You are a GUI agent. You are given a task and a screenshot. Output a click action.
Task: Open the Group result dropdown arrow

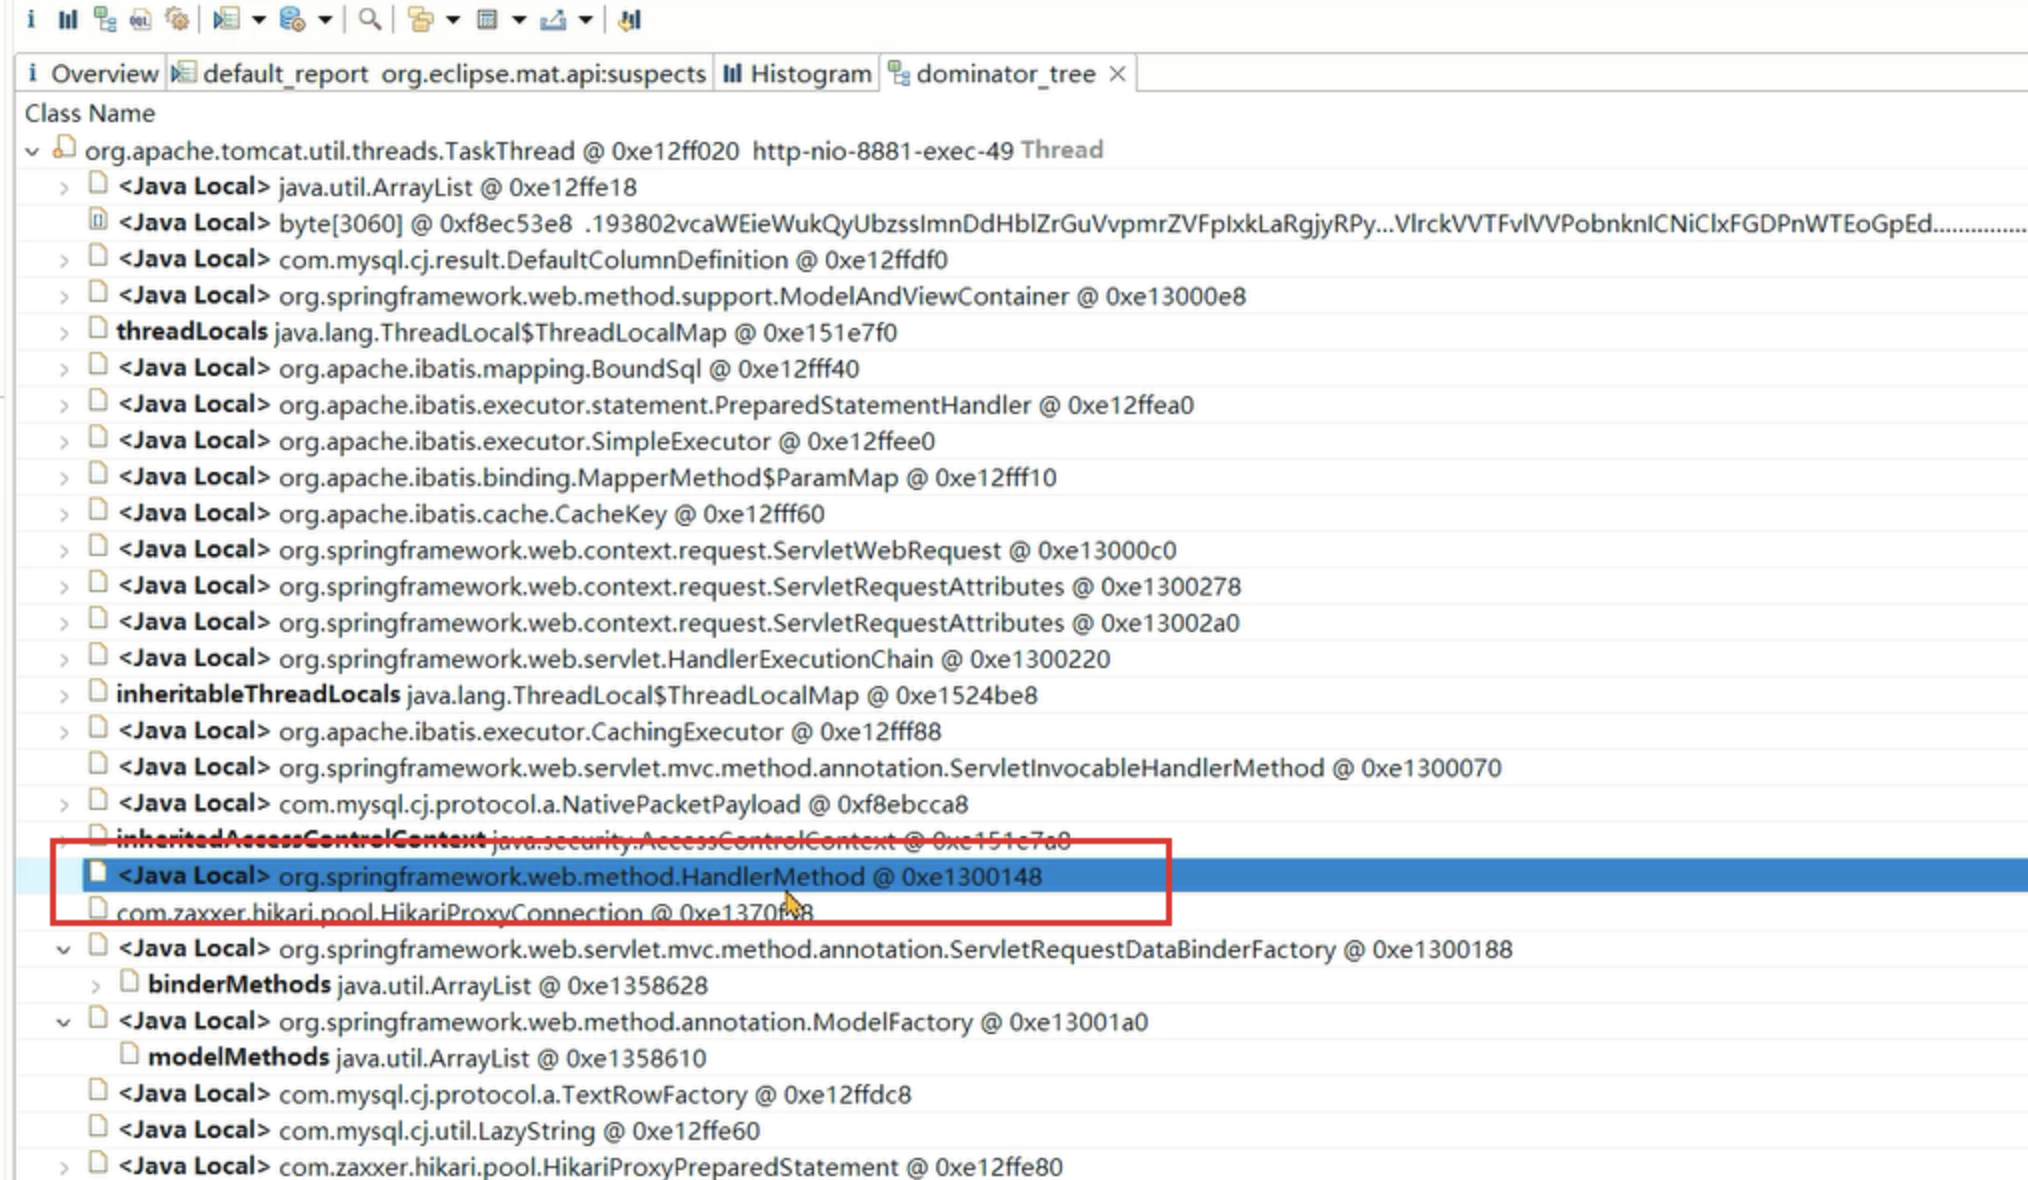[453, 19]
